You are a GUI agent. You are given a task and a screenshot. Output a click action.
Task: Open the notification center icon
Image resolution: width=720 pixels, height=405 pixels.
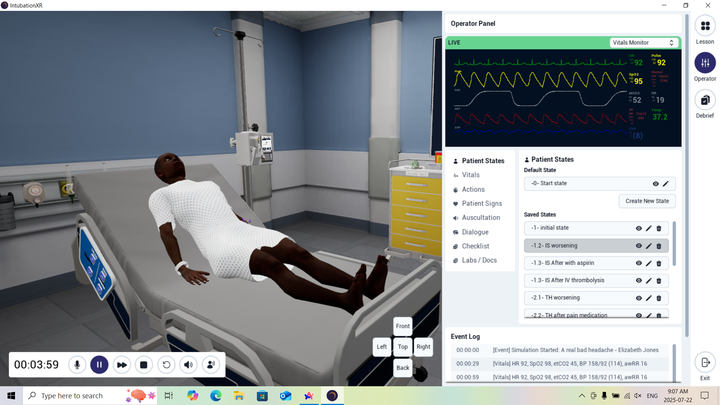tap(705, 395)
